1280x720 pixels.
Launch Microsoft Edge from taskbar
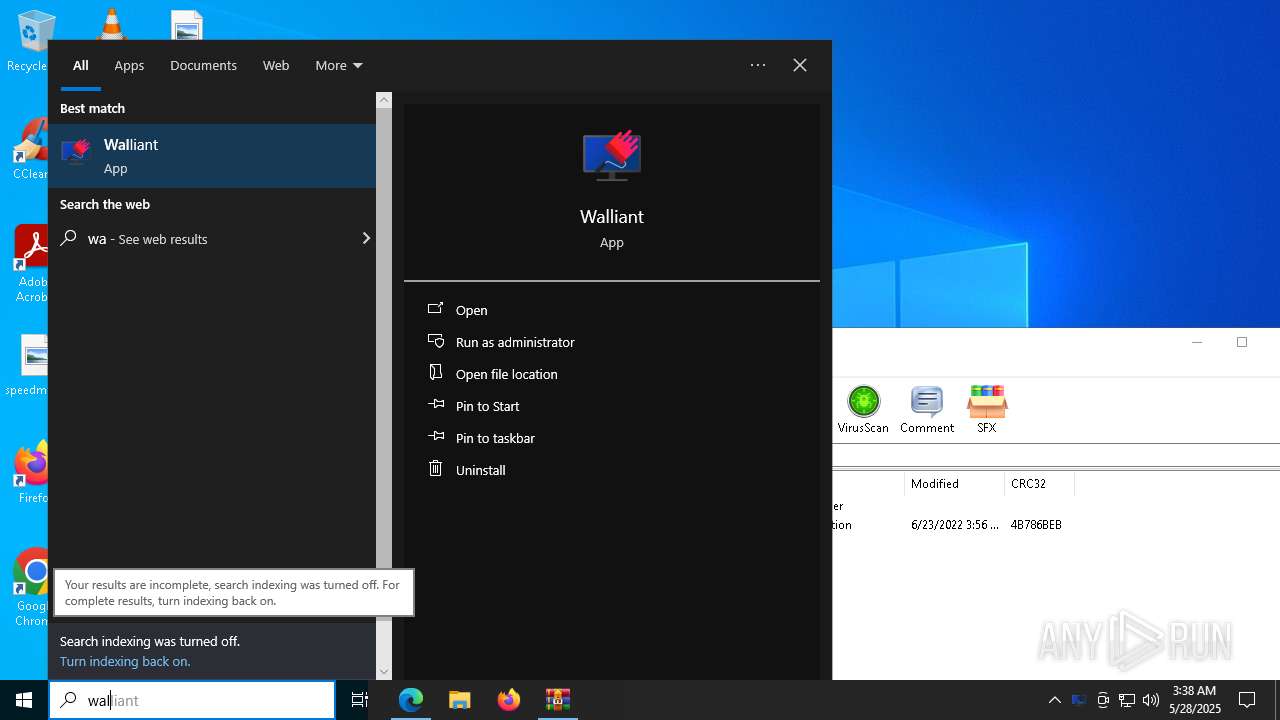(x=411, y=700)
